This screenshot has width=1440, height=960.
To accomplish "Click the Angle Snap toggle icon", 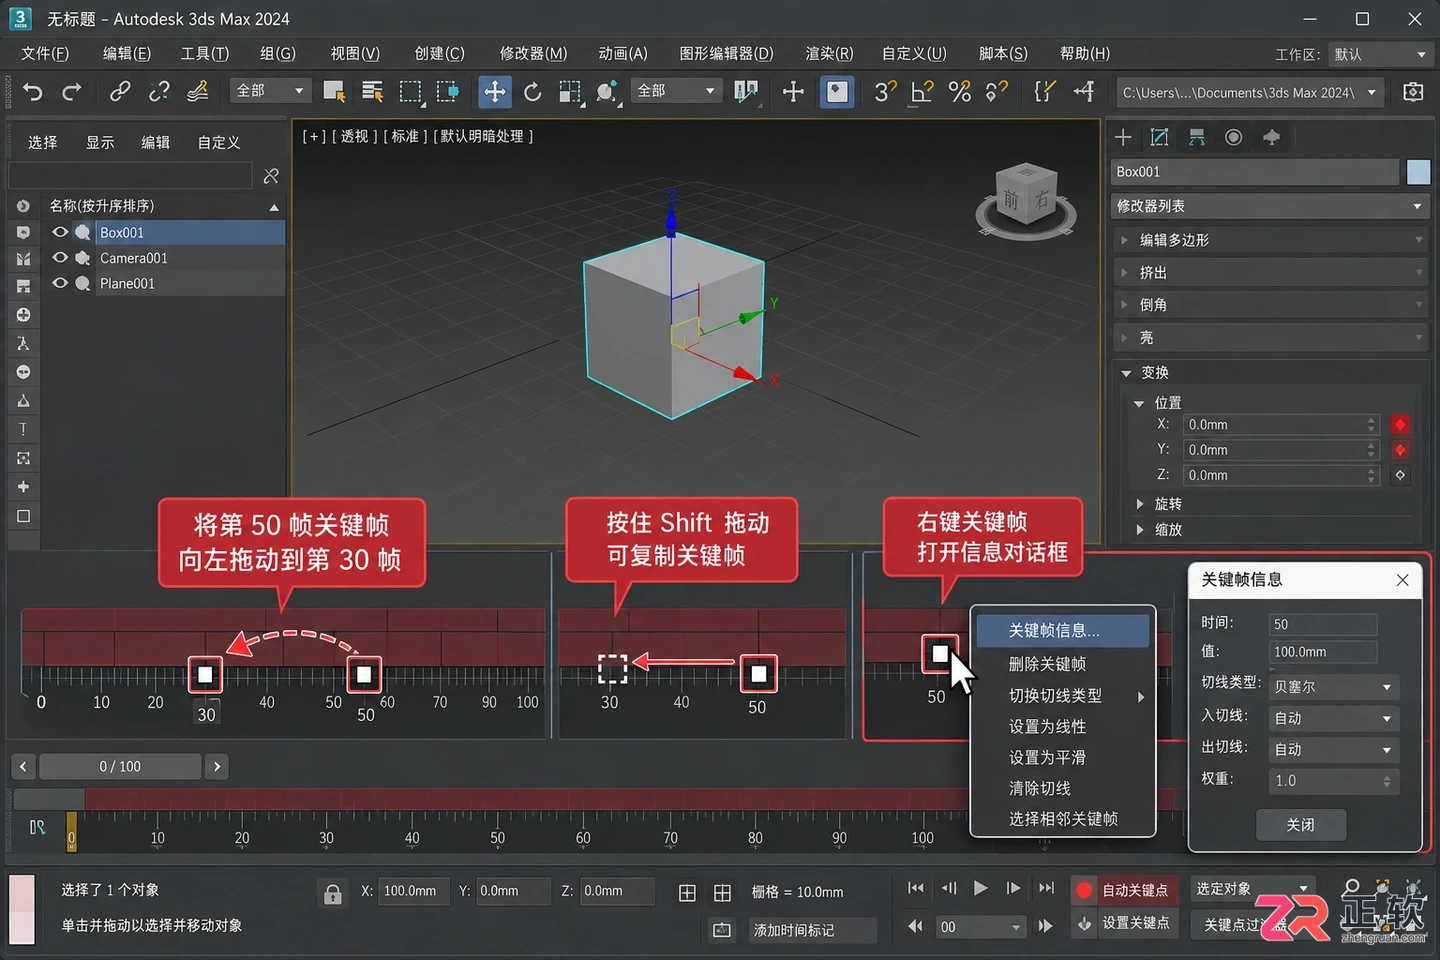I will [922, 92].
